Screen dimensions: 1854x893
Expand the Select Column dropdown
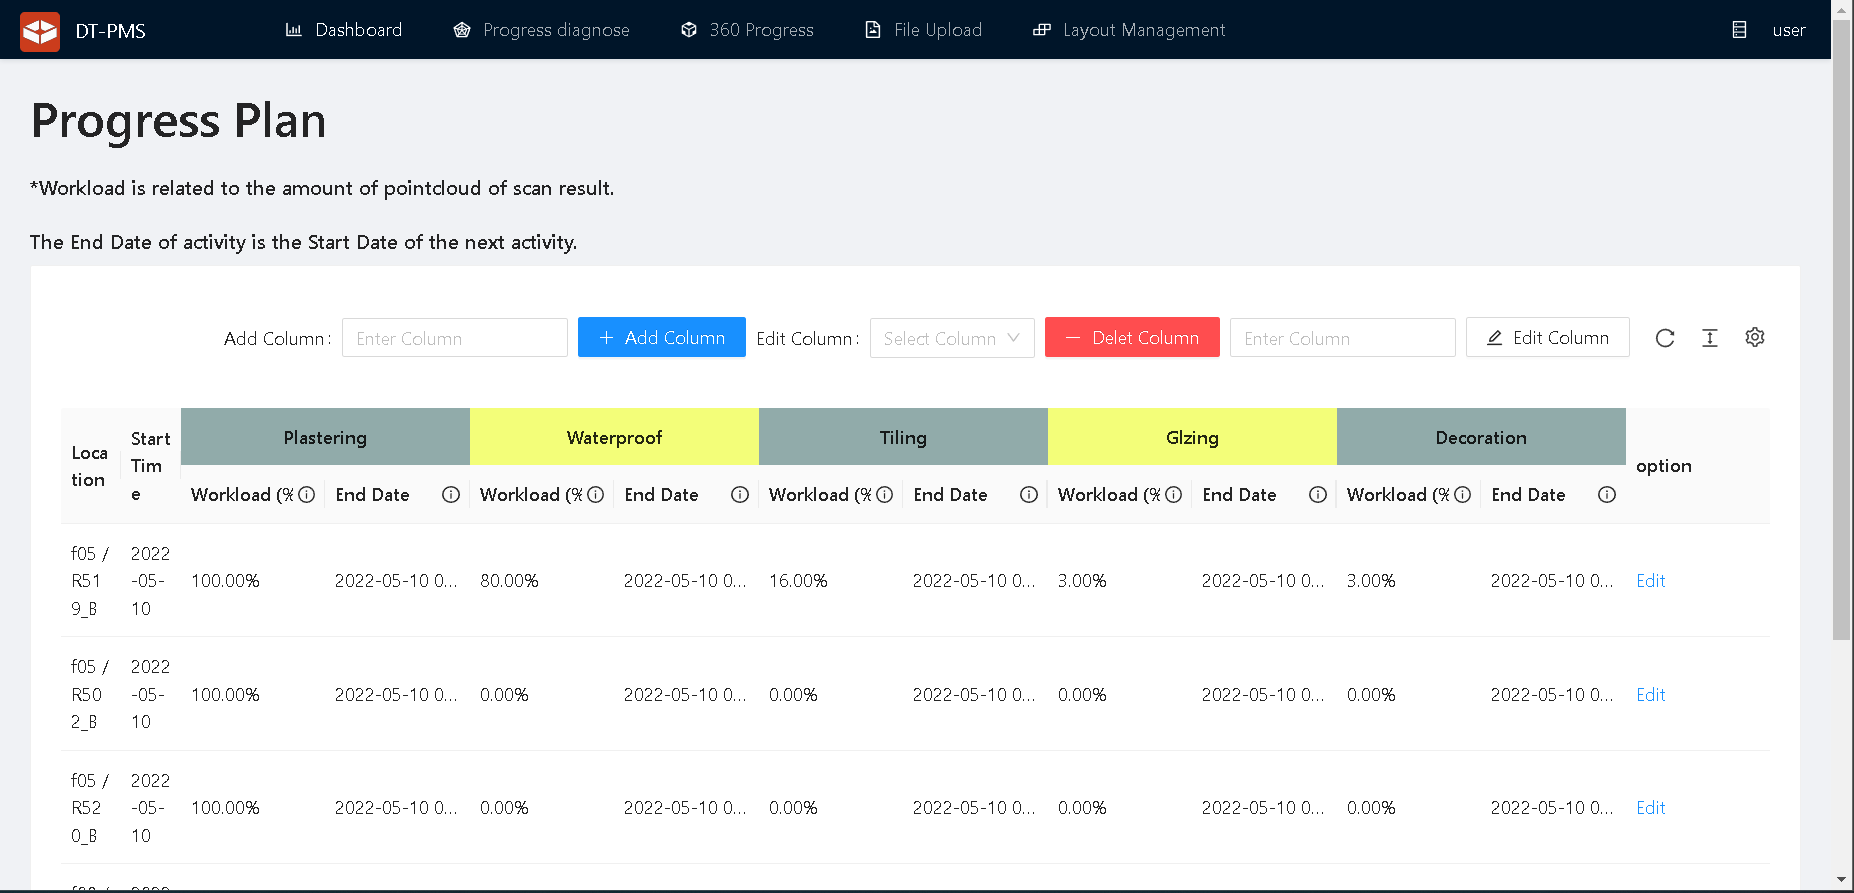tap(952, 338)
